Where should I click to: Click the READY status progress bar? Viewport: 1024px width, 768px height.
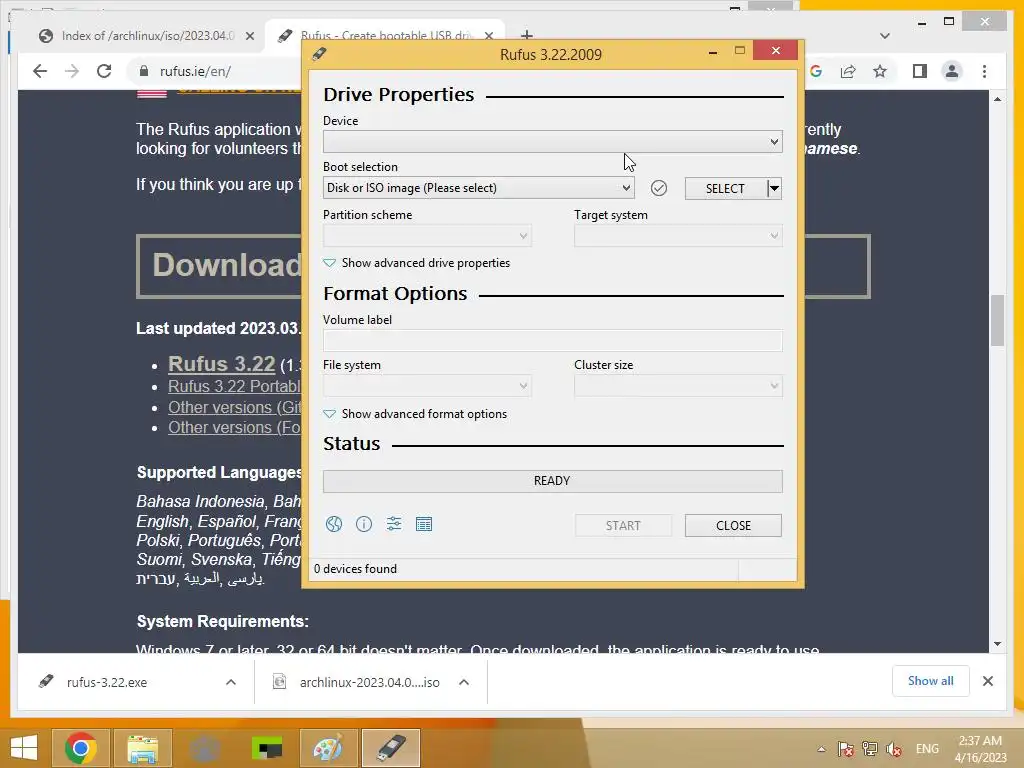(x=552, y=481)
